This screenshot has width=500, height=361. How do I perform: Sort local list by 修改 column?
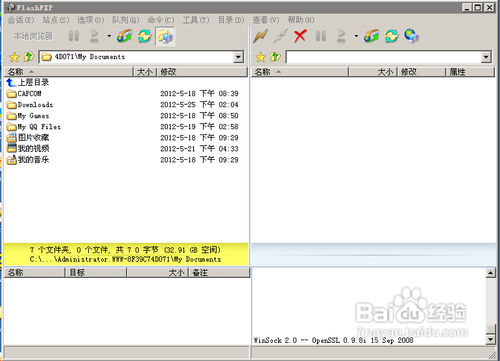click(202, 72)
